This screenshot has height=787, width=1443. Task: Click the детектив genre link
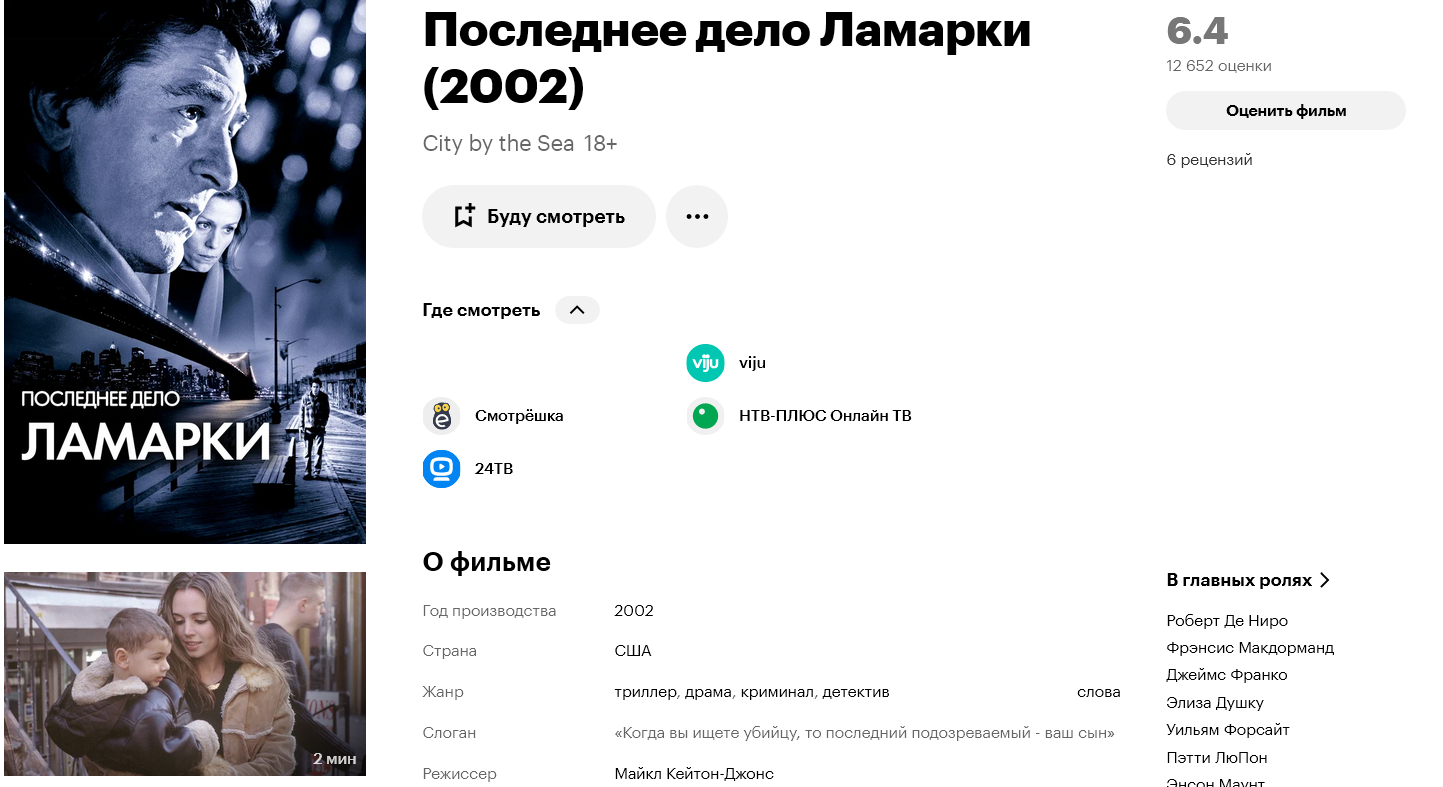click(855, 692)
